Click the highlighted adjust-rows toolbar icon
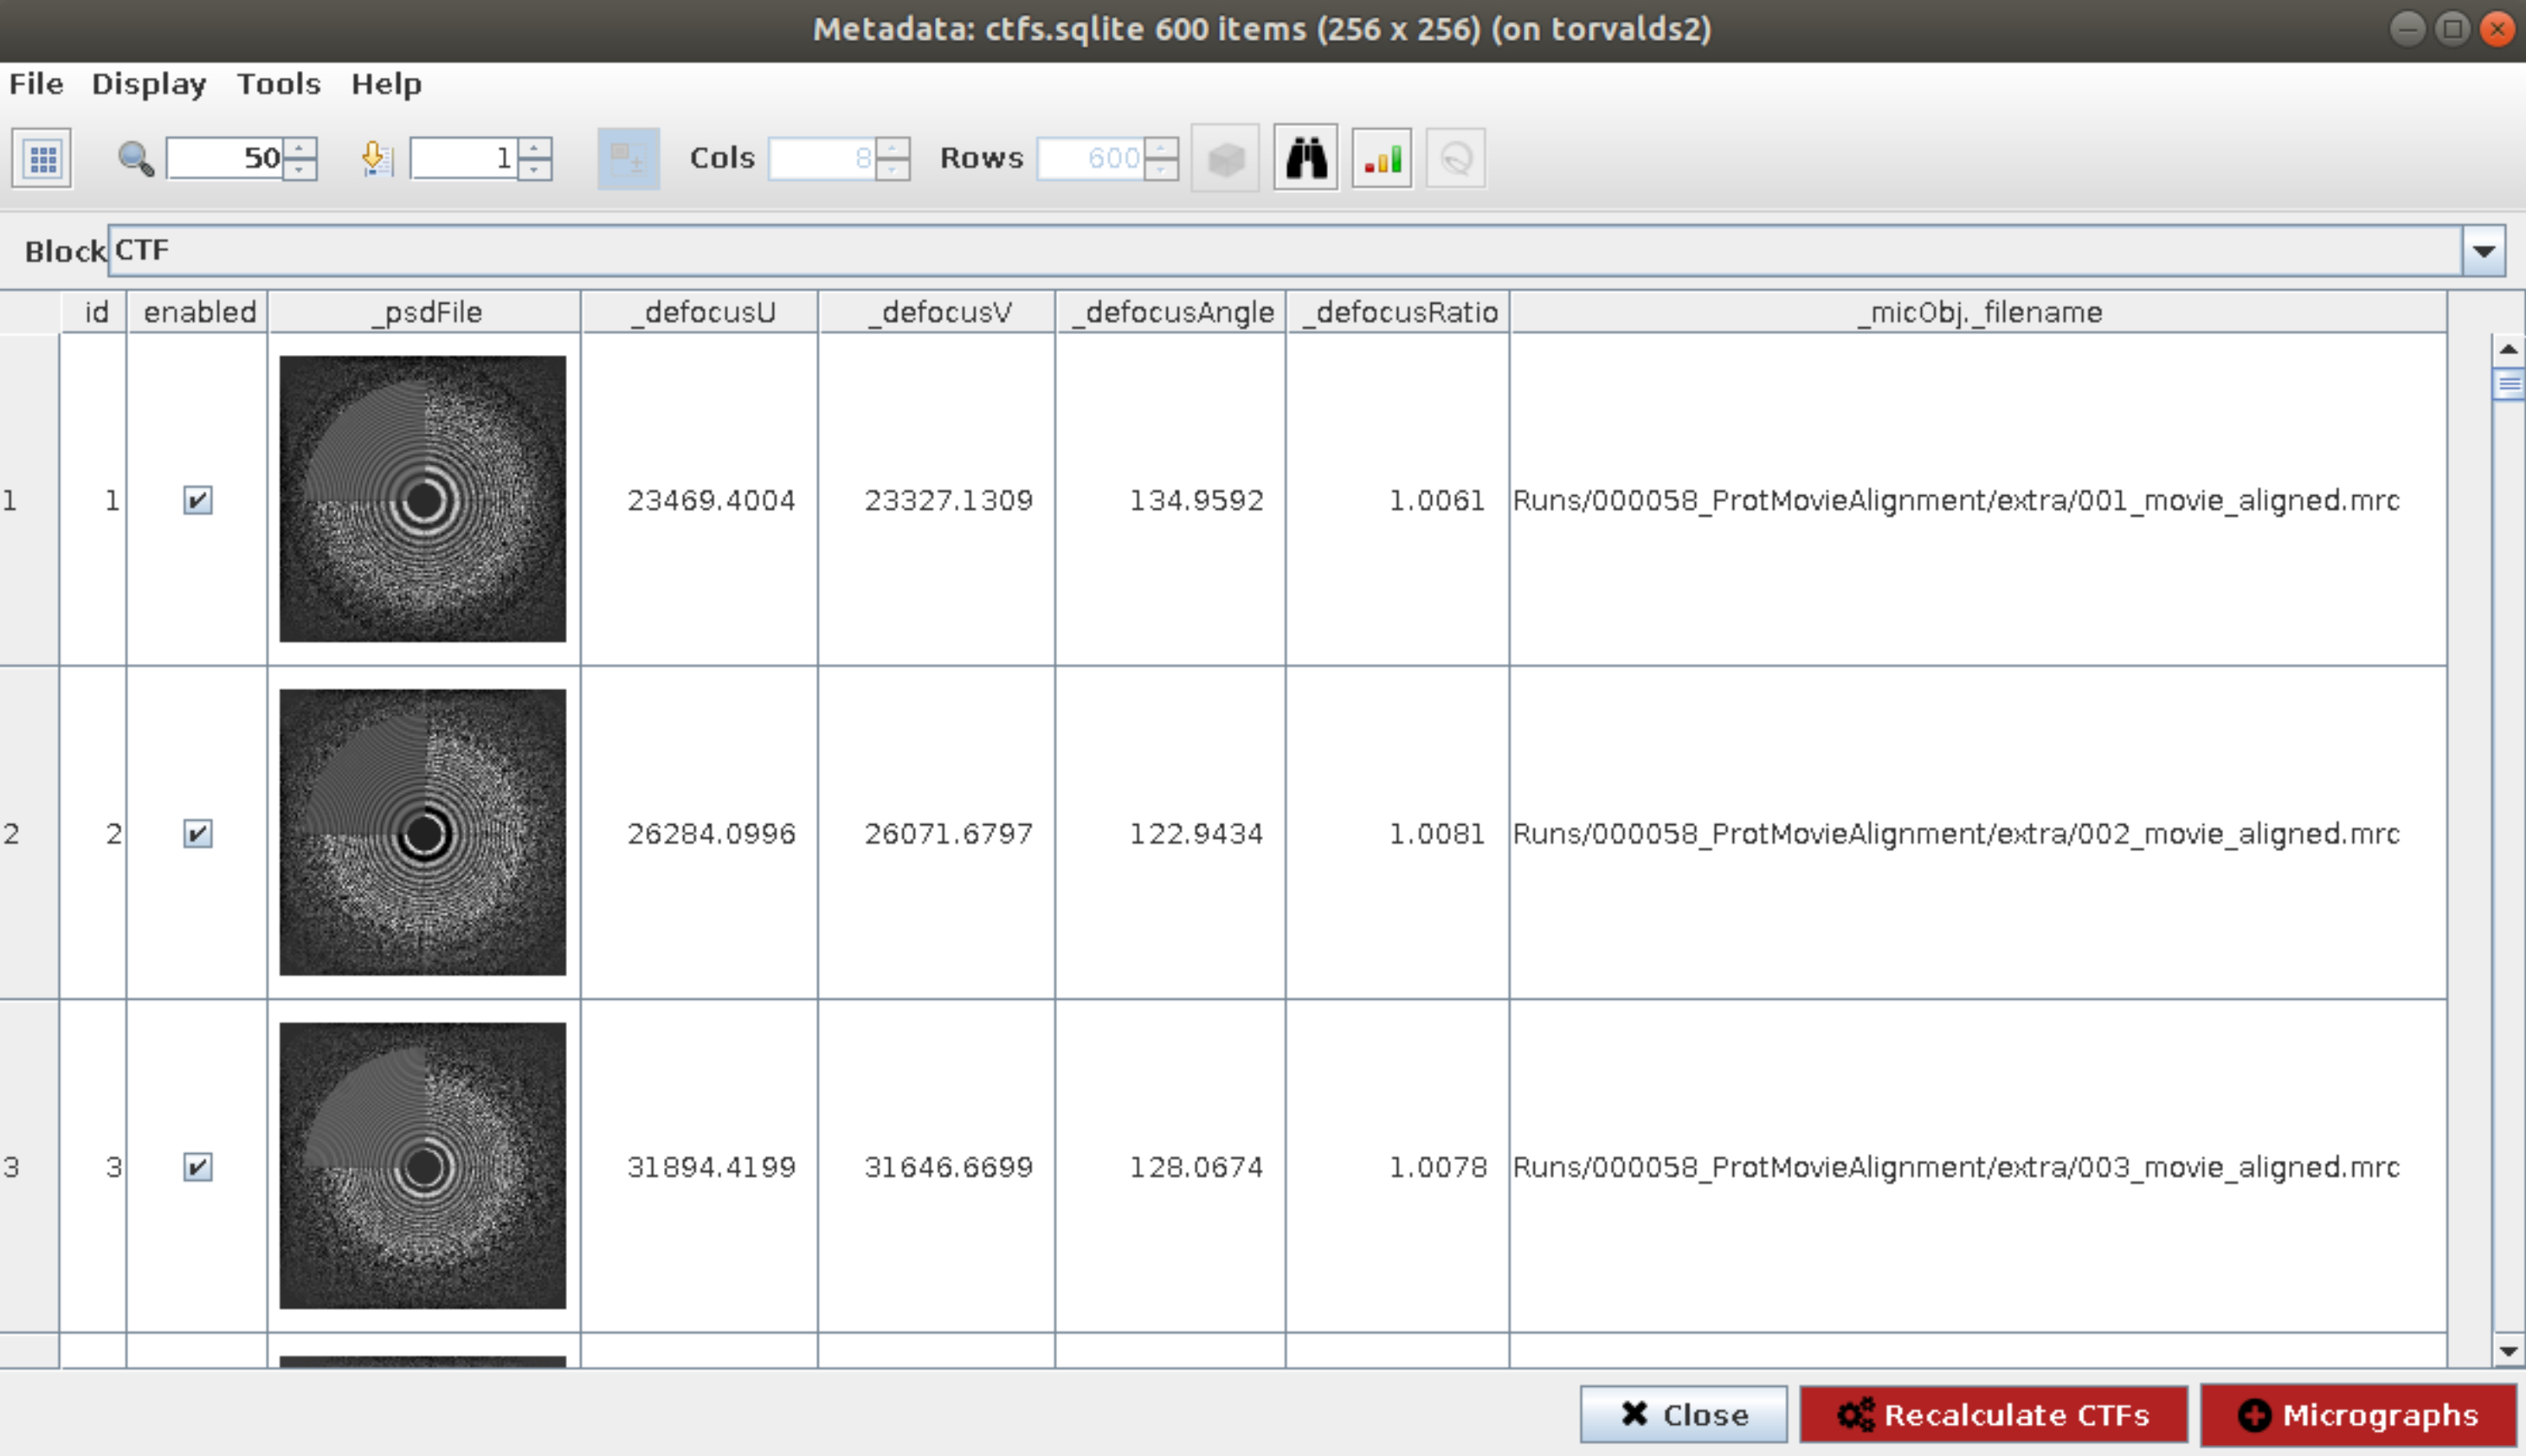The height and width of the screenshot is (1456, 2526). pos(628,158)
